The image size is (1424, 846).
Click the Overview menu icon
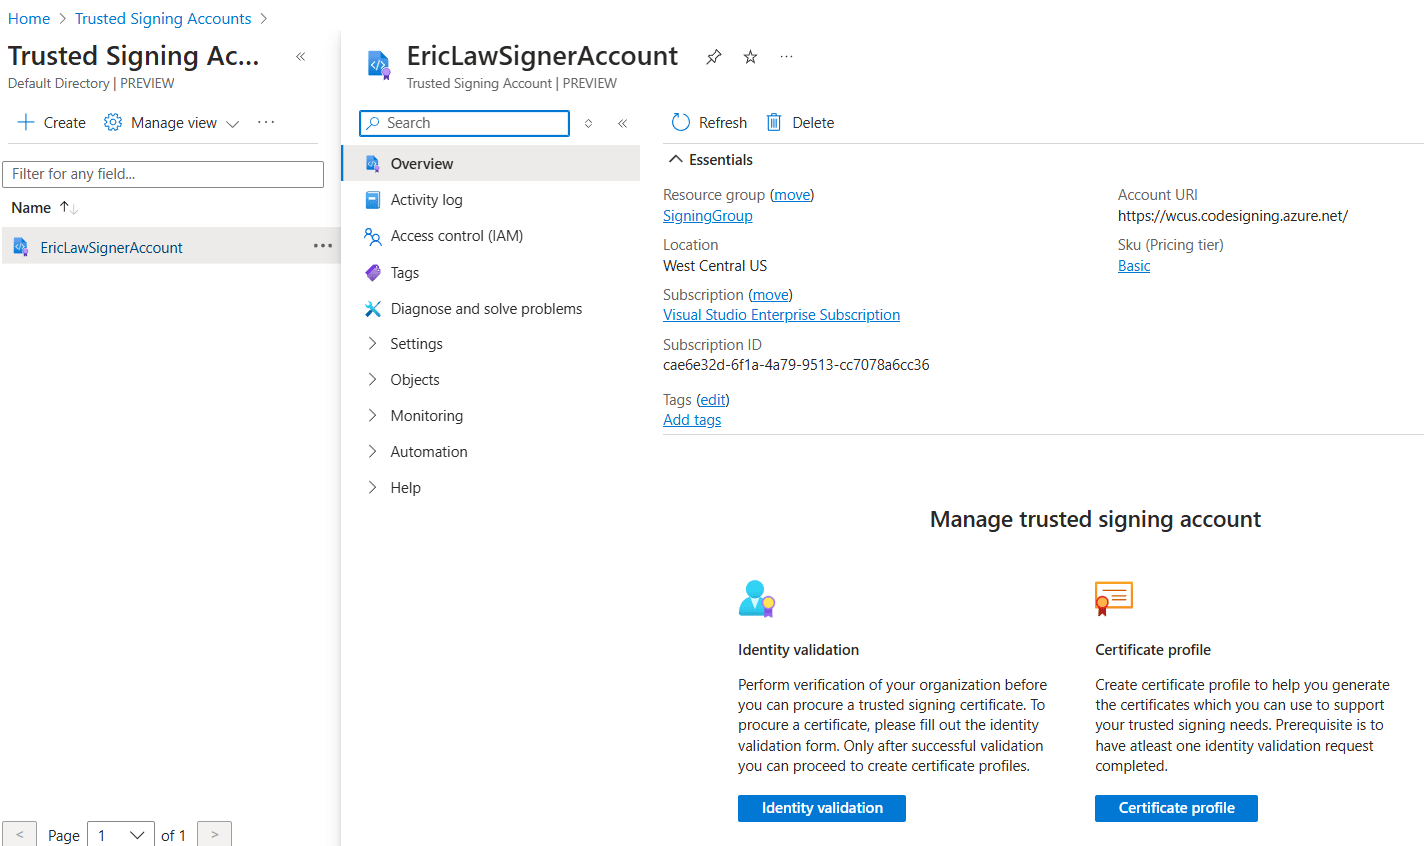coord(372,163)
